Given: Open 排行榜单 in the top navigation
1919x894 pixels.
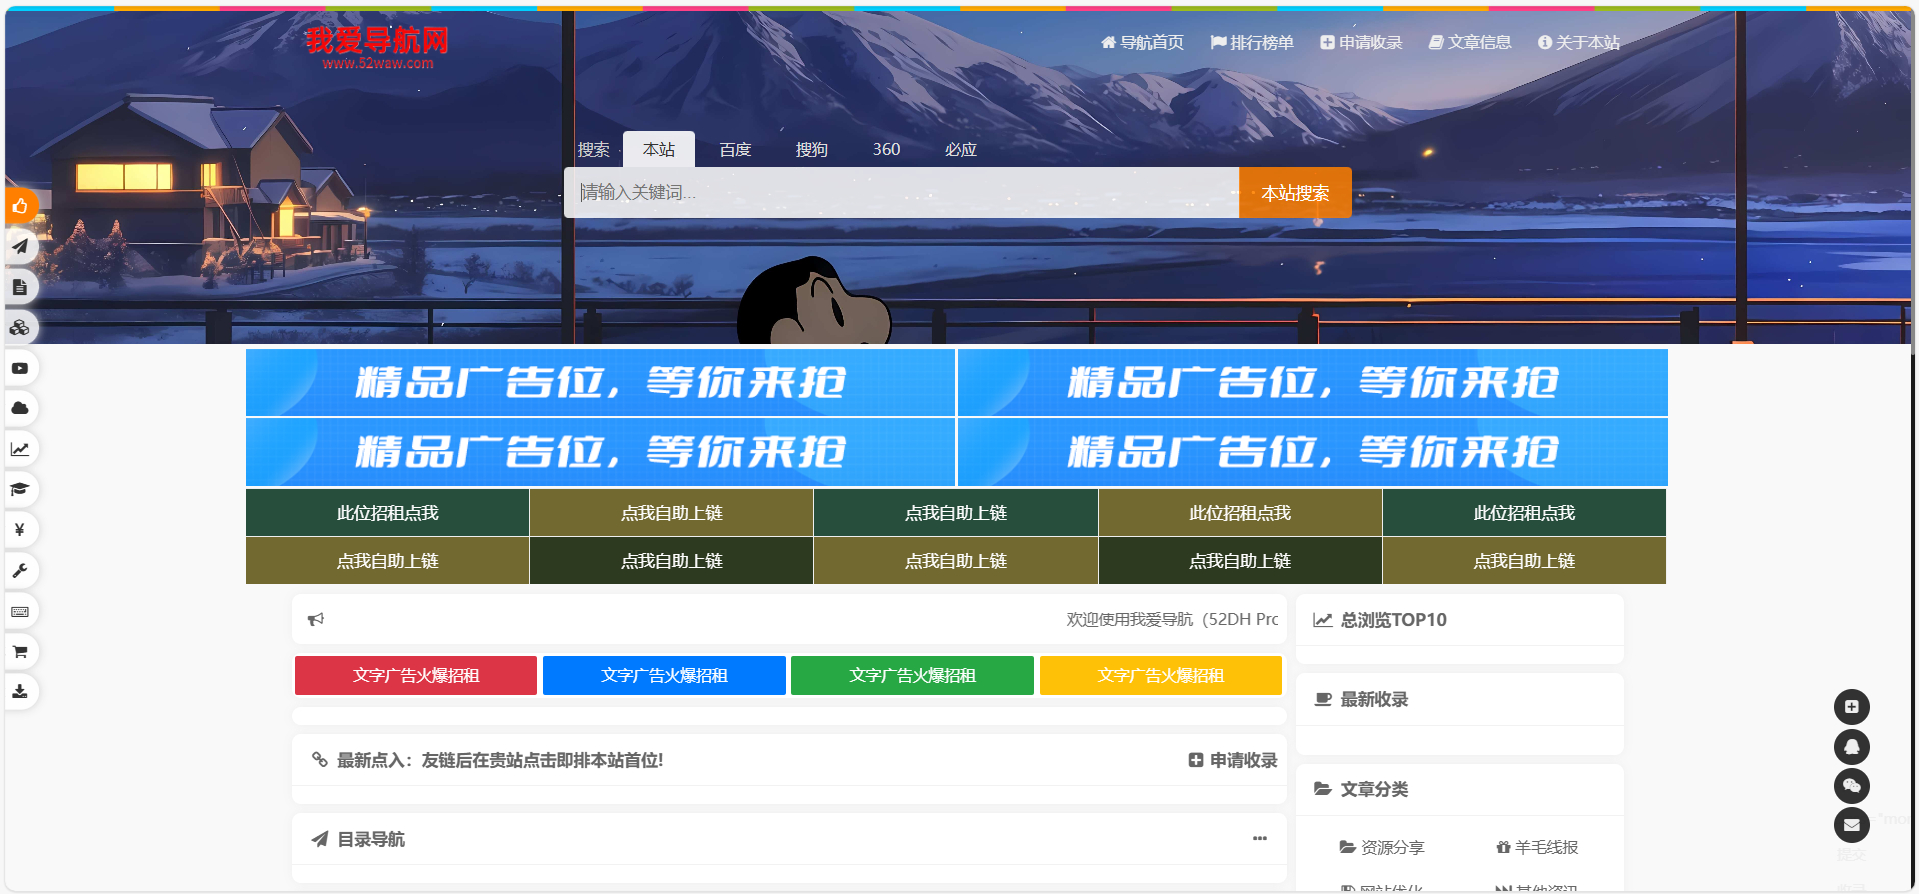Looking at the screenshot, I should [x=1252, y=43].
